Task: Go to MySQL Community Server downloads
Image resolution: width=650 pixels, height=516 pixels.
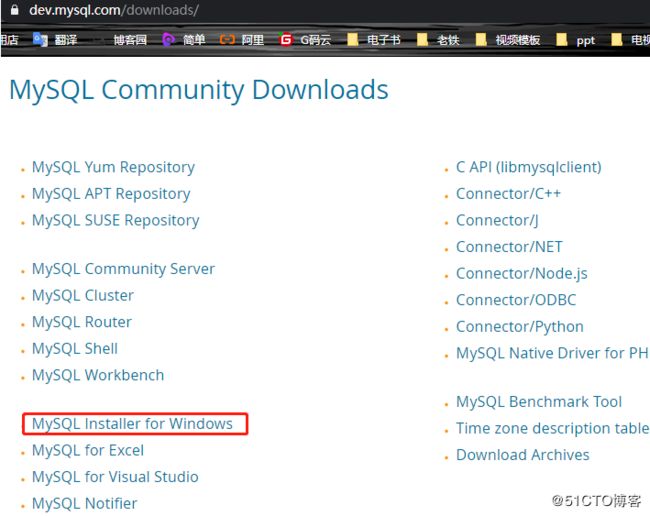Action: [124, 269]
